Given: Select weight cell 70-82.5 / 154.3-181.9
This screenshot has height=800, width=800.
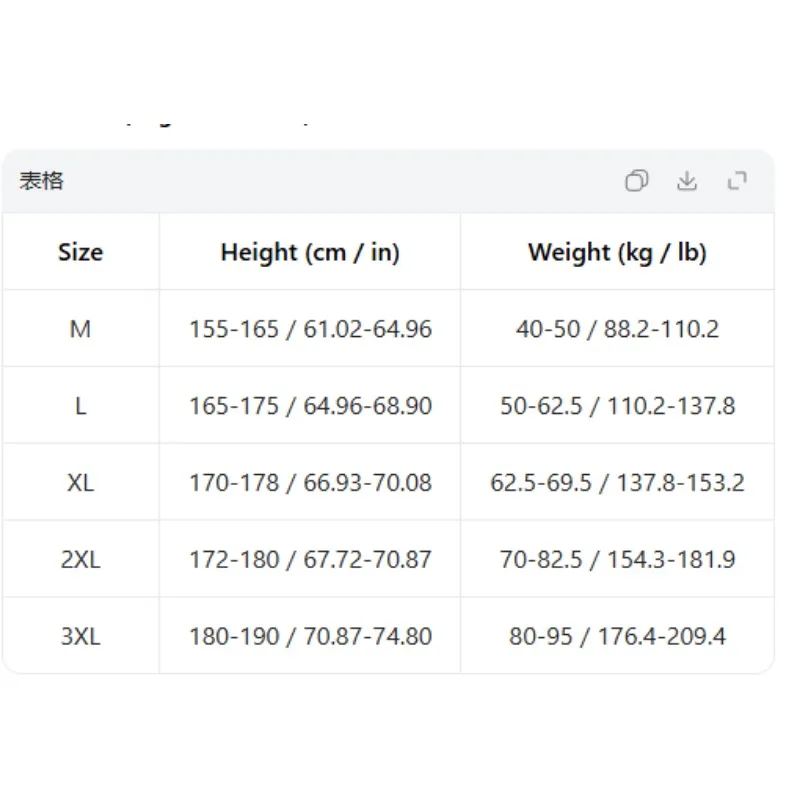Looking at the screenshot, I should click(x=617, y=560).
